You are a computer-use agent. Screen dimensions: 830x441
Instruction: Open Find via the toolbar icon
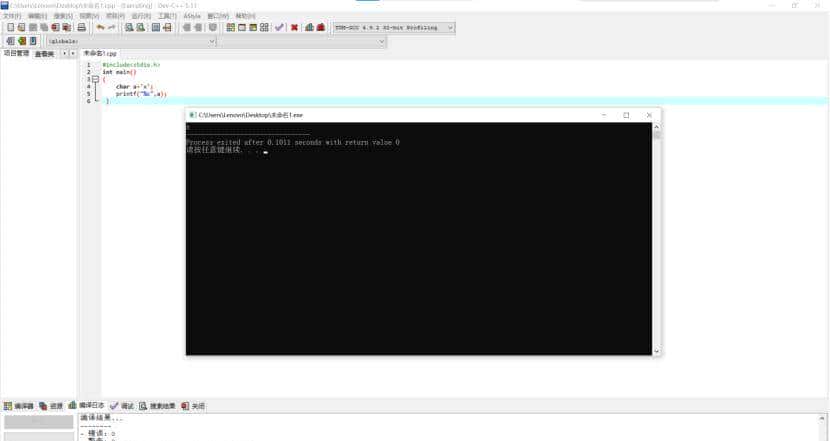[x=129, y=28]
